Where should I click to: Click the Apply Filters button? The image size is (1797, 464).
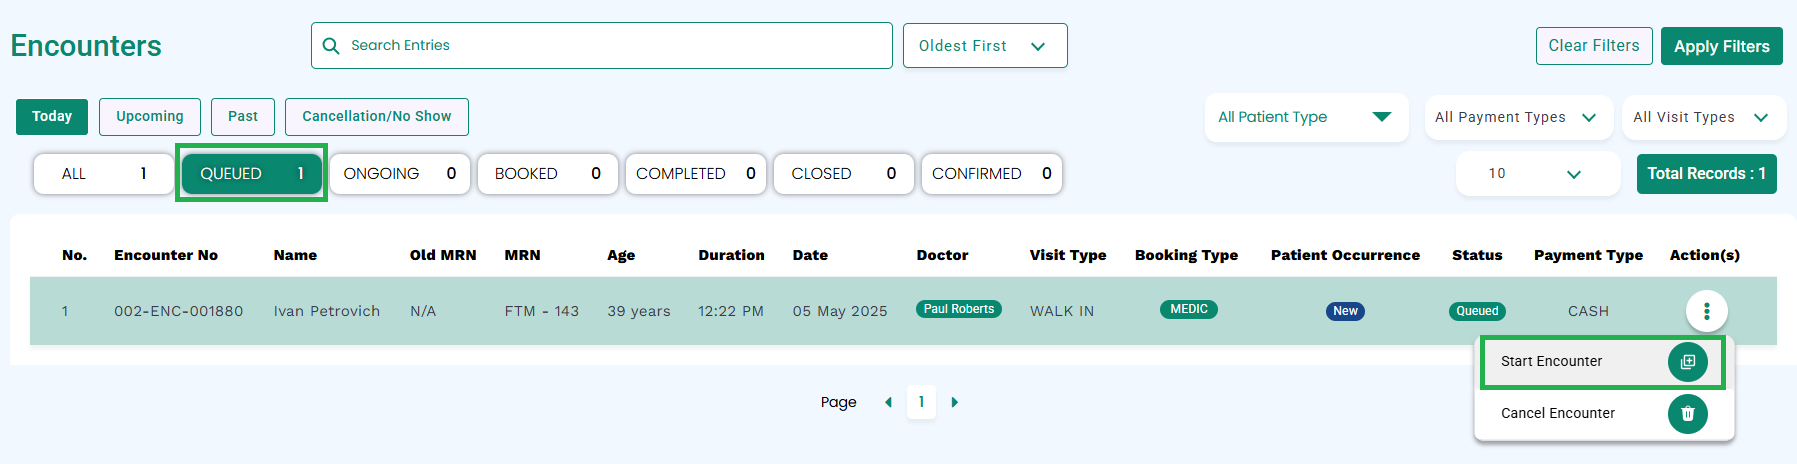click(1721, 46)
